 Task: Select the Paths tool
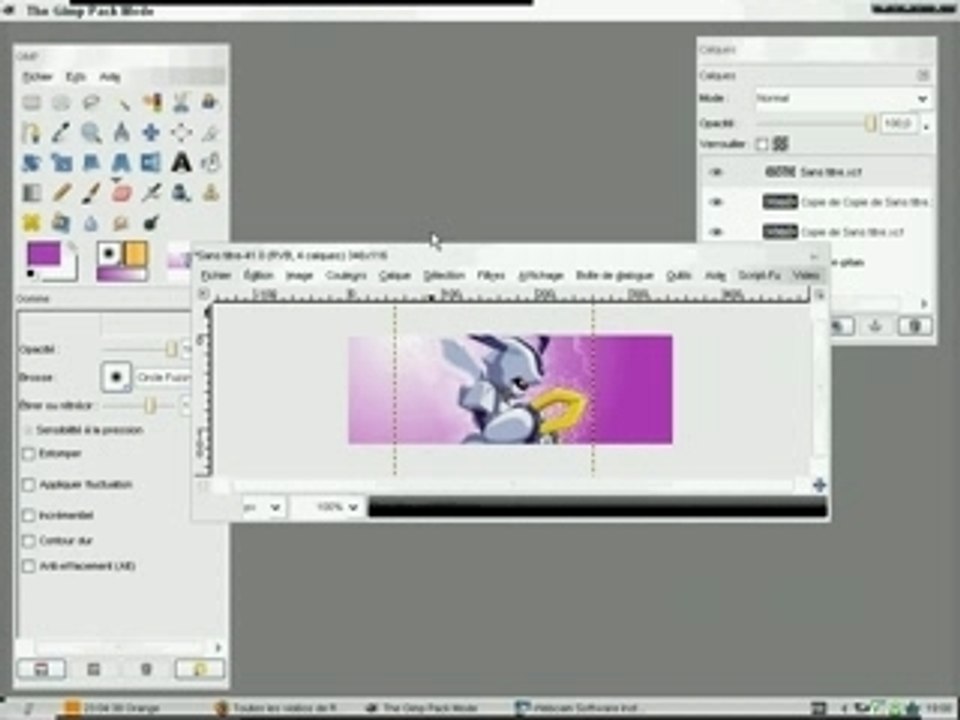(x=31, y=132)
